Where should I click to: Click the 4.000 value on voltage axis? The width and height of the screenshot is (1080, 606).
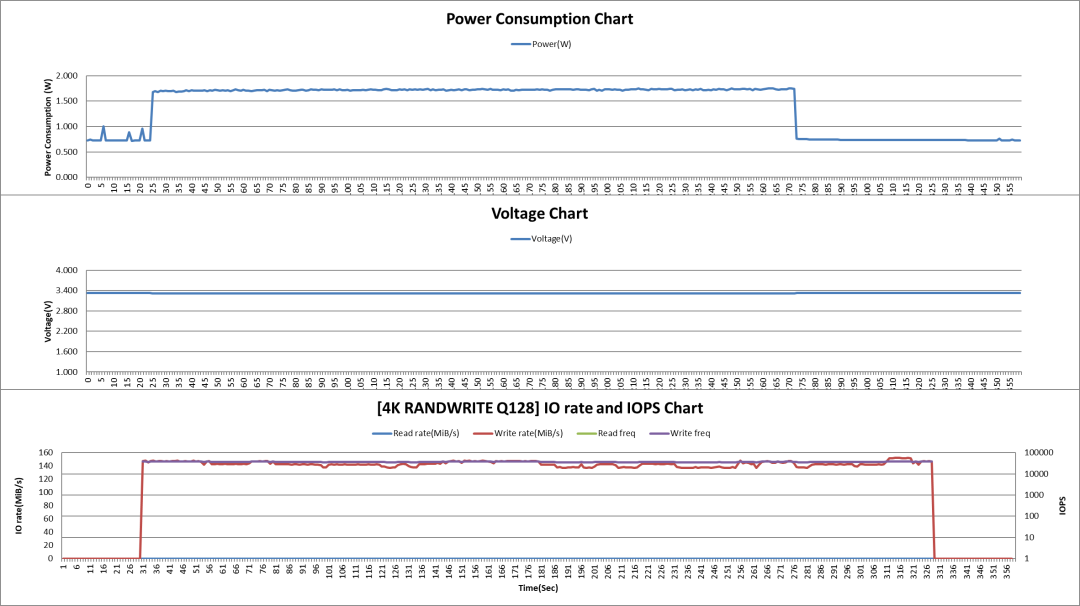(67, 271)
